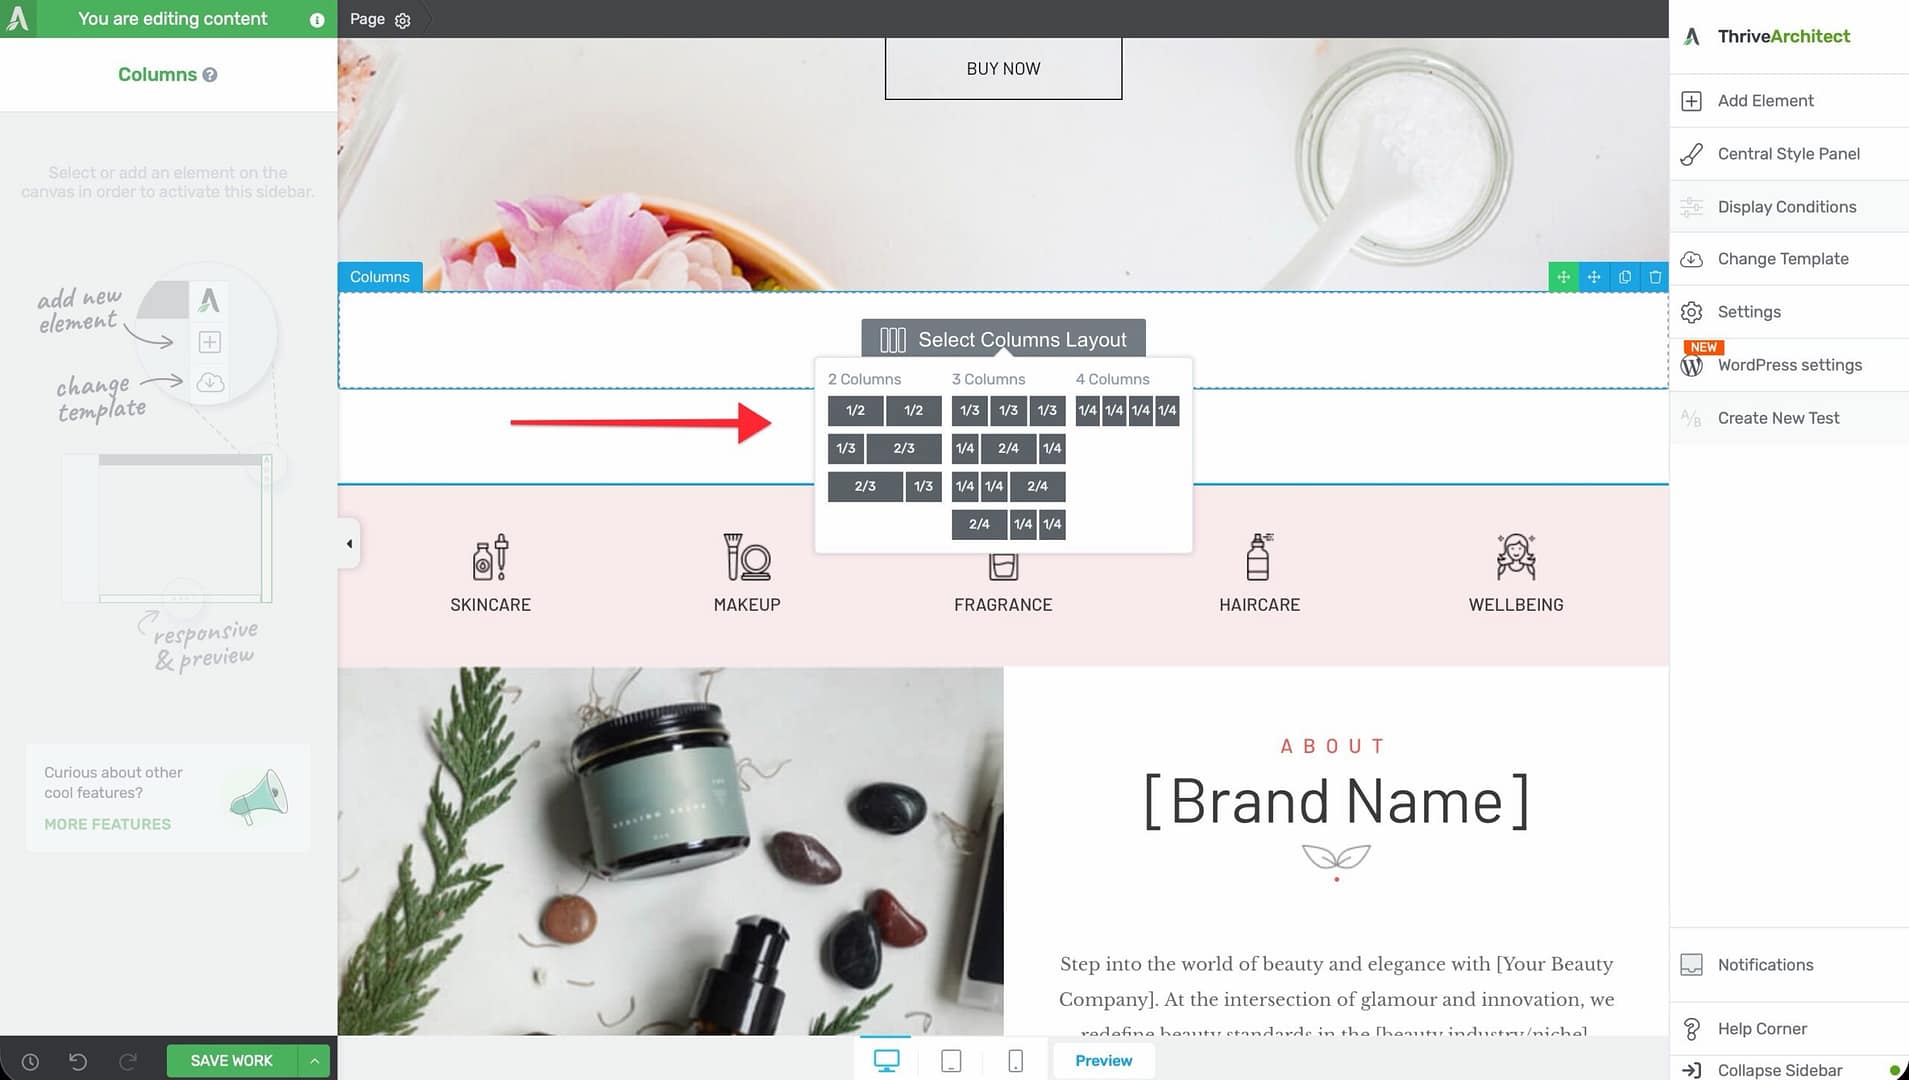The image size is (1909, 1080).
Task: Click the SAVE WORK button
Action: (x=231, y=1061)
